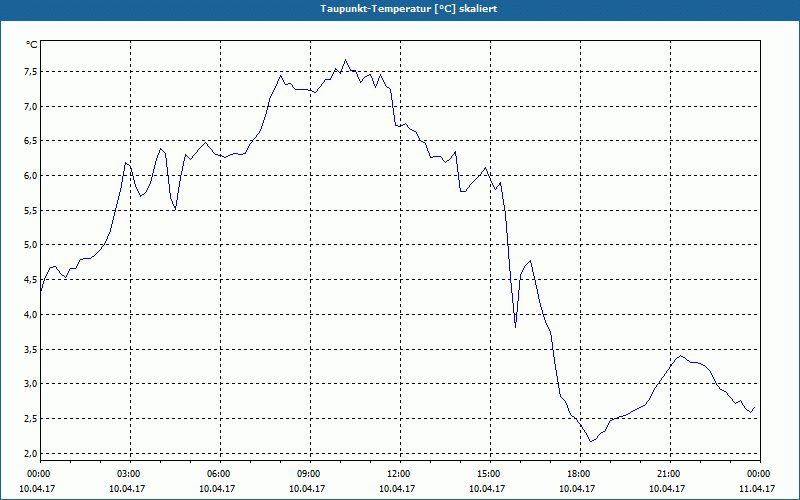
Task: Click the 7,0 y-axis value
Action: [32, 107]
